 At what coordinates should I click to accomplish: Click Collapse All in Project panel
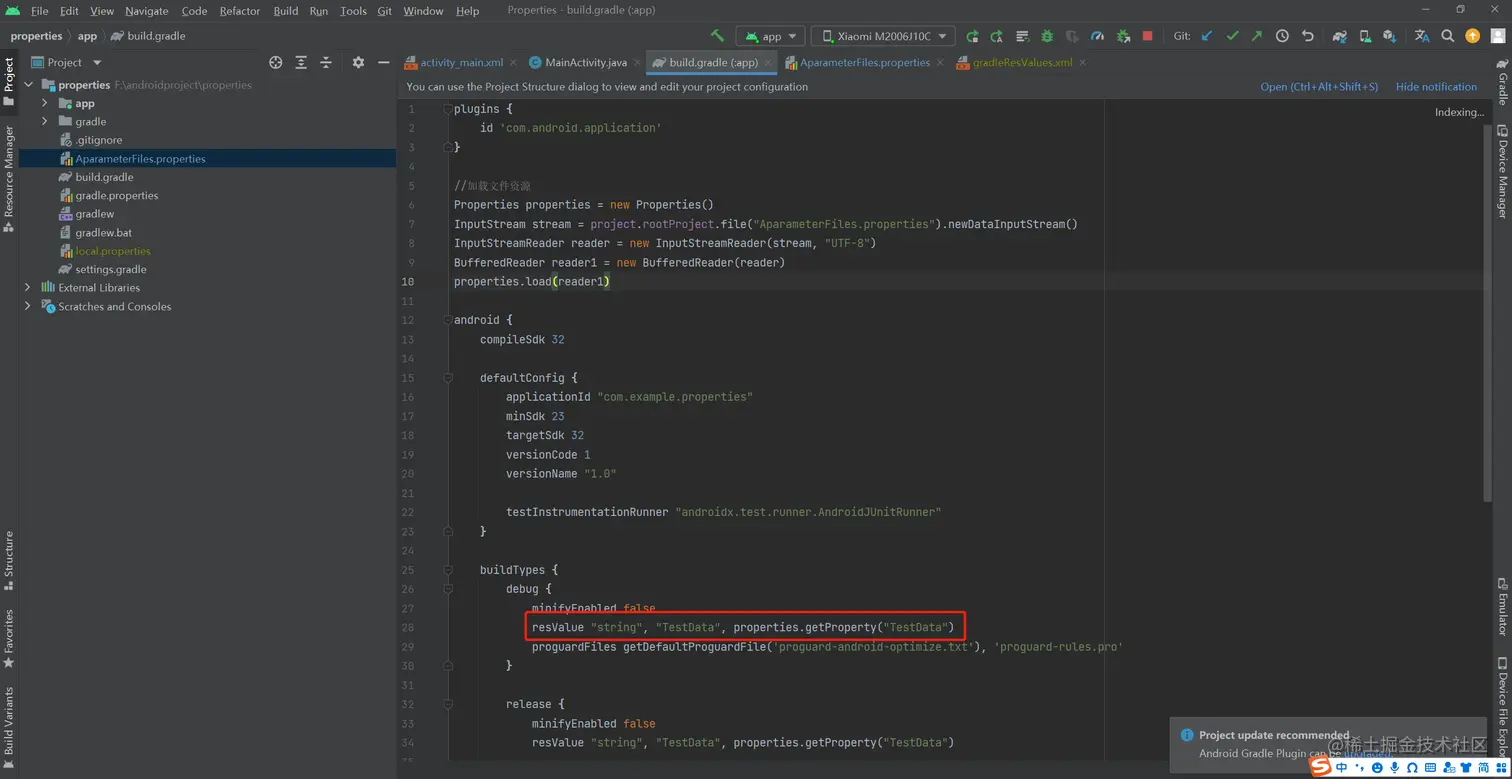[326, 62]
